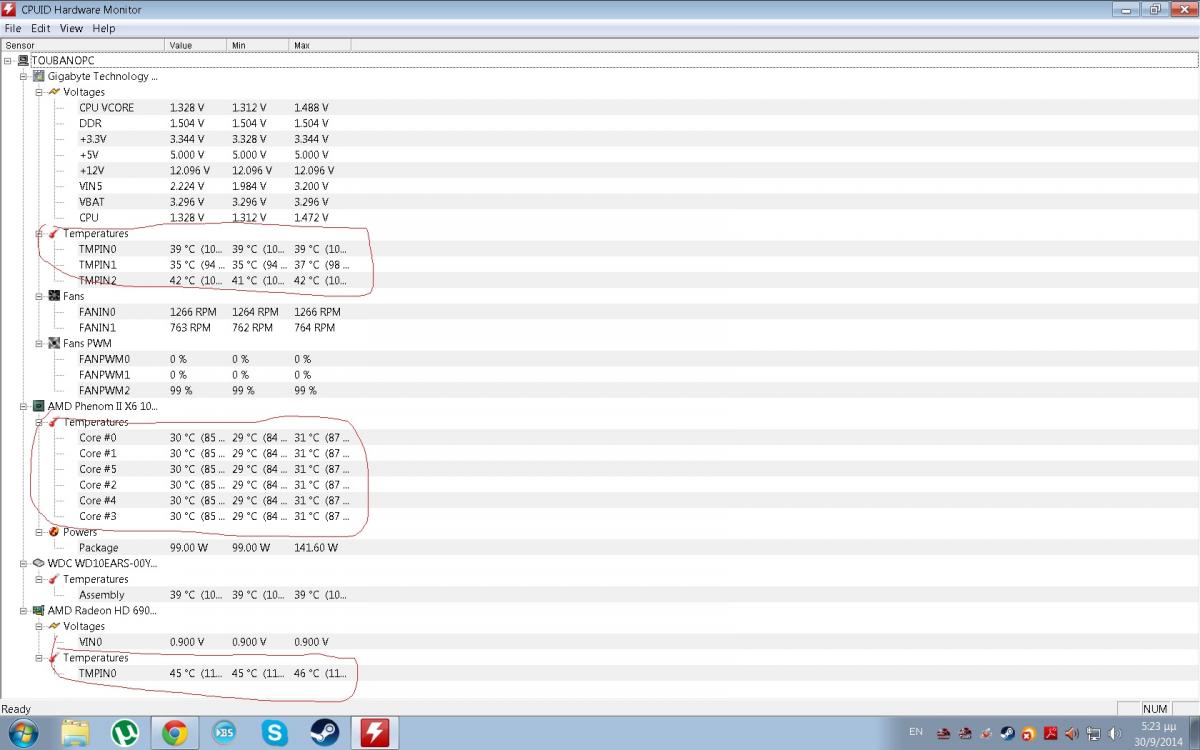Click the HWMonitor taskbar button
Viewport: 1200px width, 750px height.
click(374, 733)
